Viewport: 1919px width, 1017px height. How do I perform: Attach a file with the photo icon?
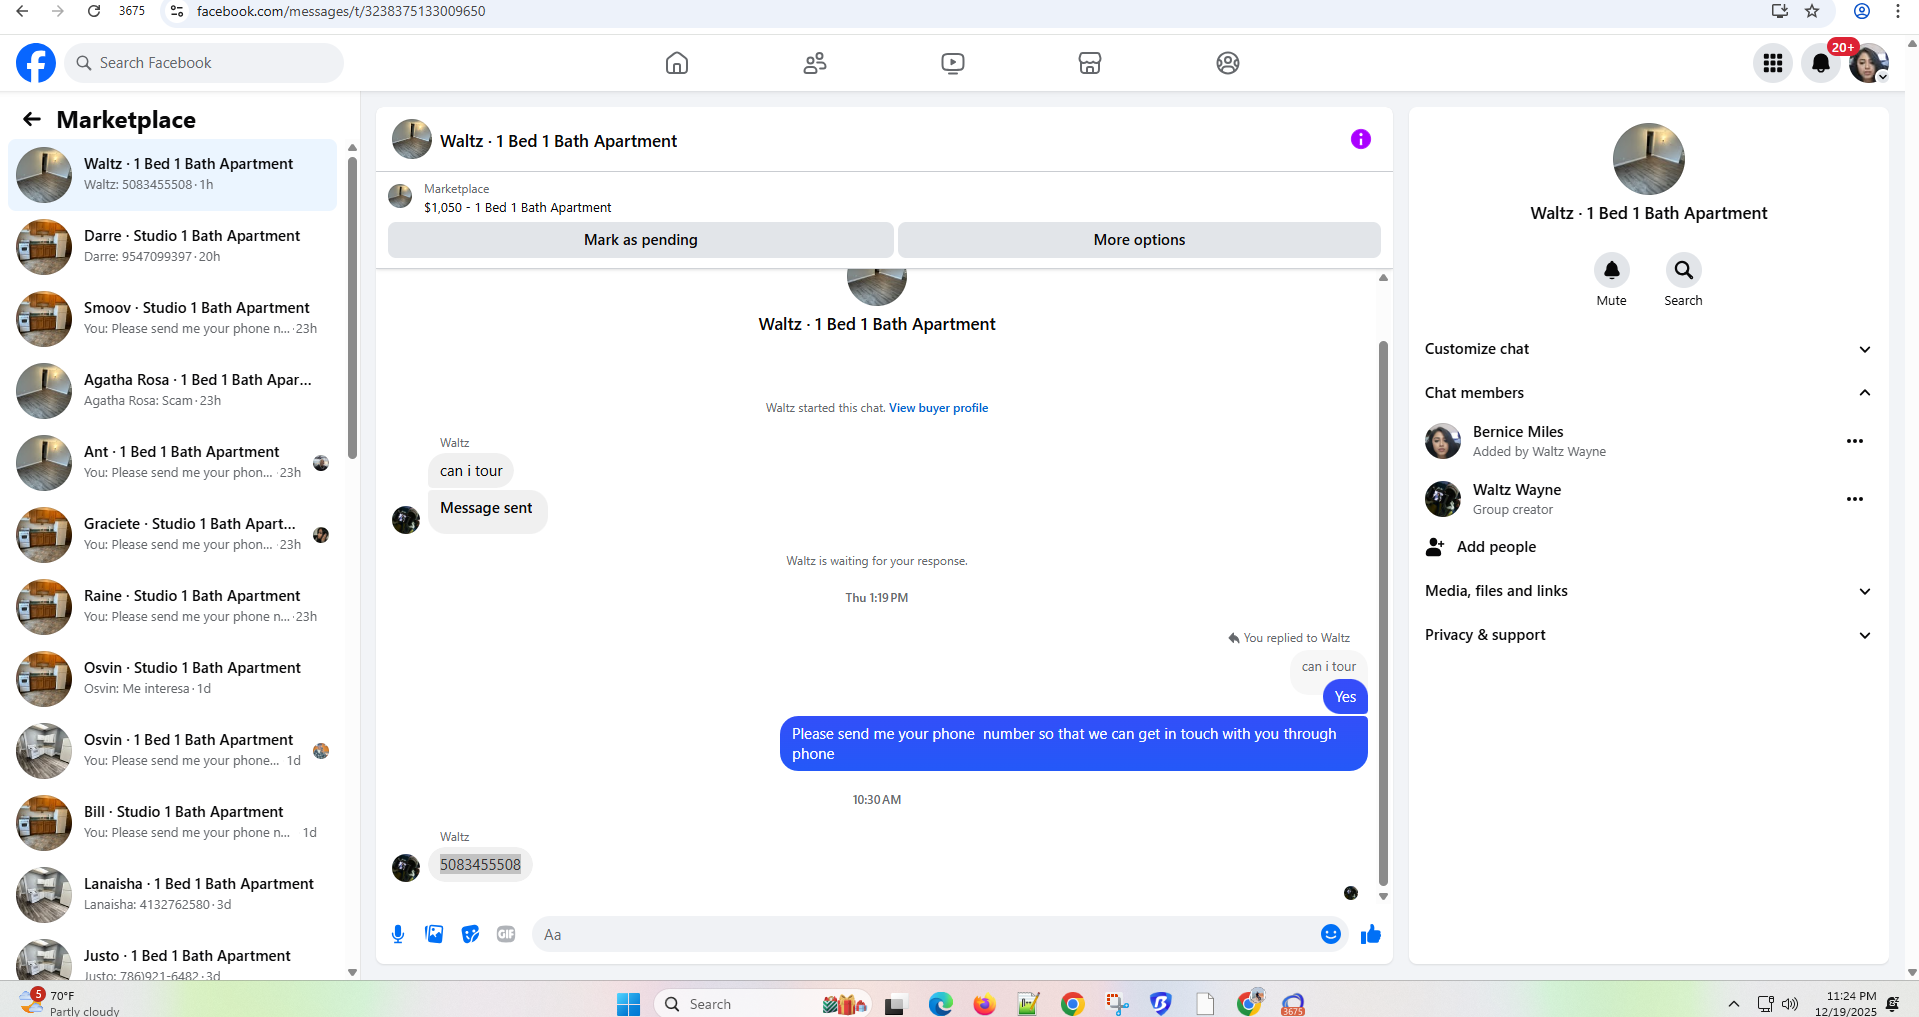point(434,934)
